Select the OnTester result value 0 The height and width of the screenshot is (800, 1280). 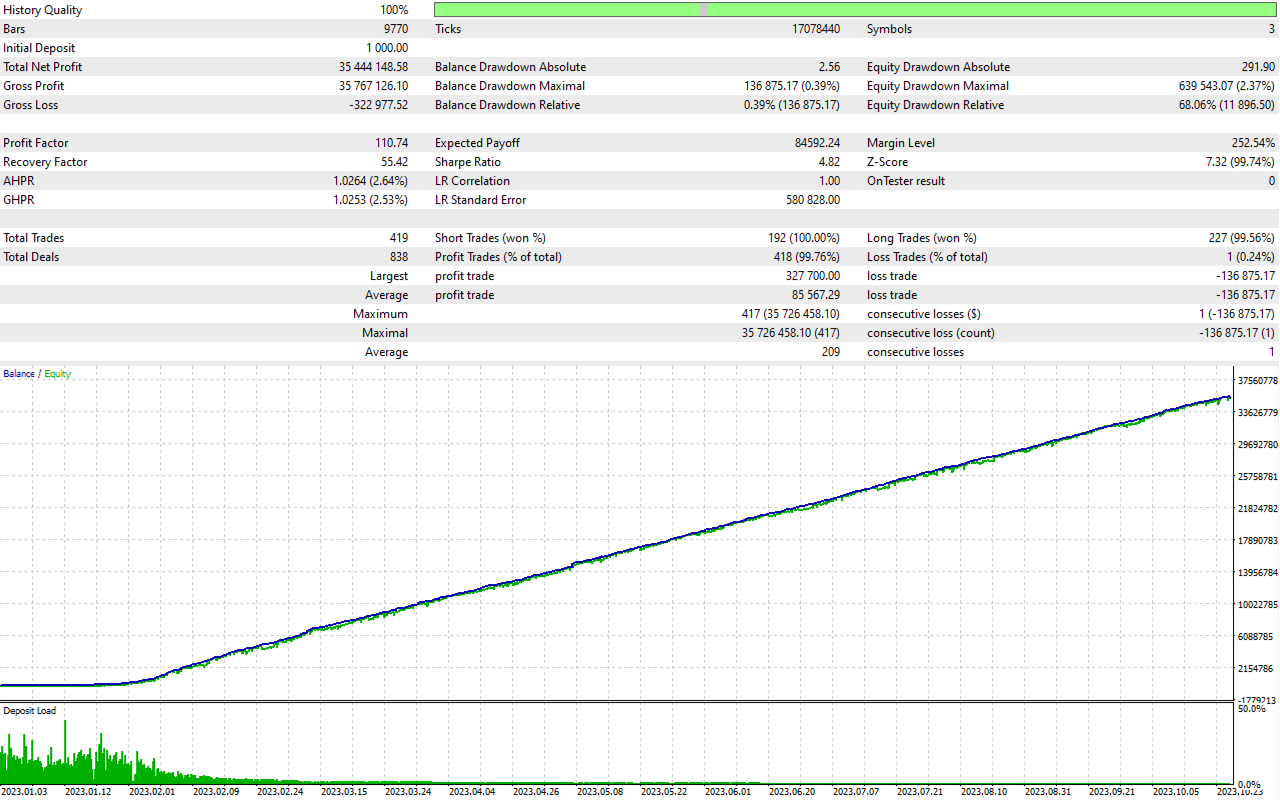click(x=1272, y=181)
